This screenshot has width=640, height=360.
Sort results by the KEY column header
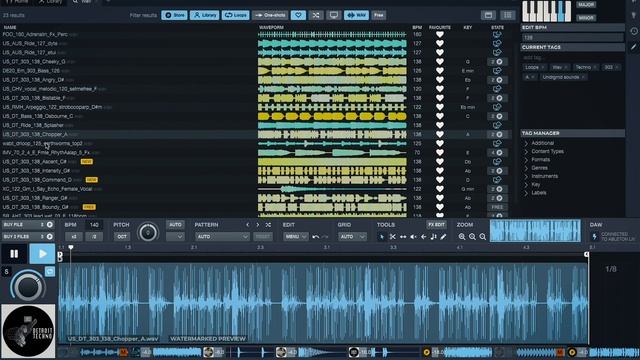[467, 27]
